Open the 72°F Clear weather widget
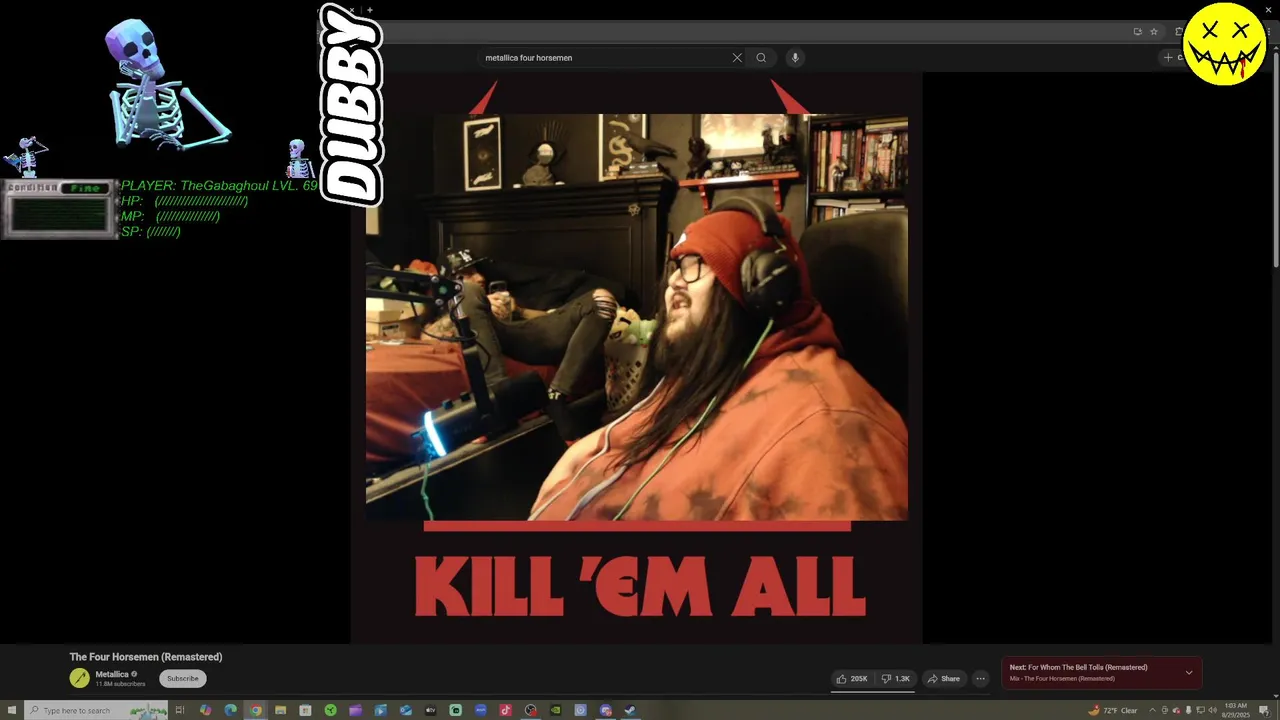Viewport: 1280px width, 720px height. coord(1113,711)
